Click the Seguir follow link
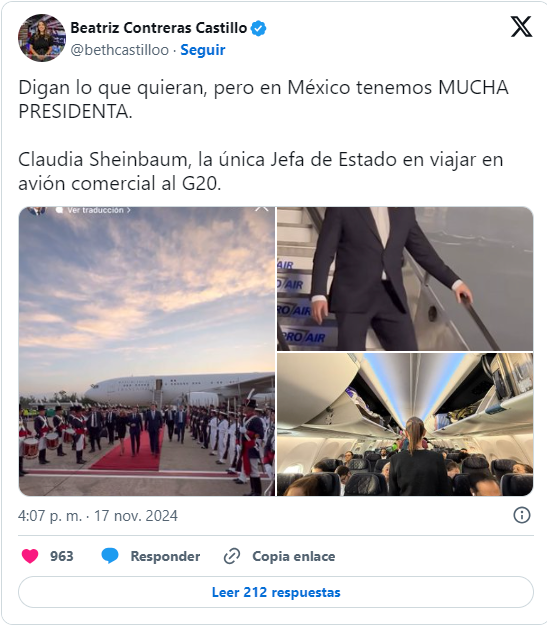Screen dimensions: 547x627 [x=203, y=50]
